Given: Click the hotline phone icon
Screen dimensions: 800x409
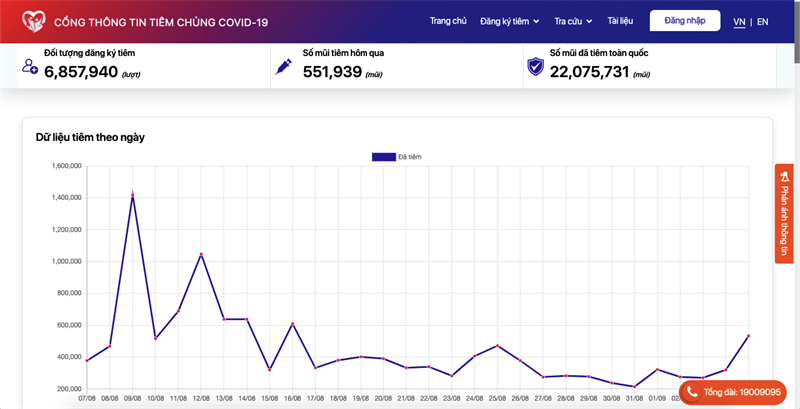Looking at the screenshot, I should pyautogui.click(x=693, y=392).
